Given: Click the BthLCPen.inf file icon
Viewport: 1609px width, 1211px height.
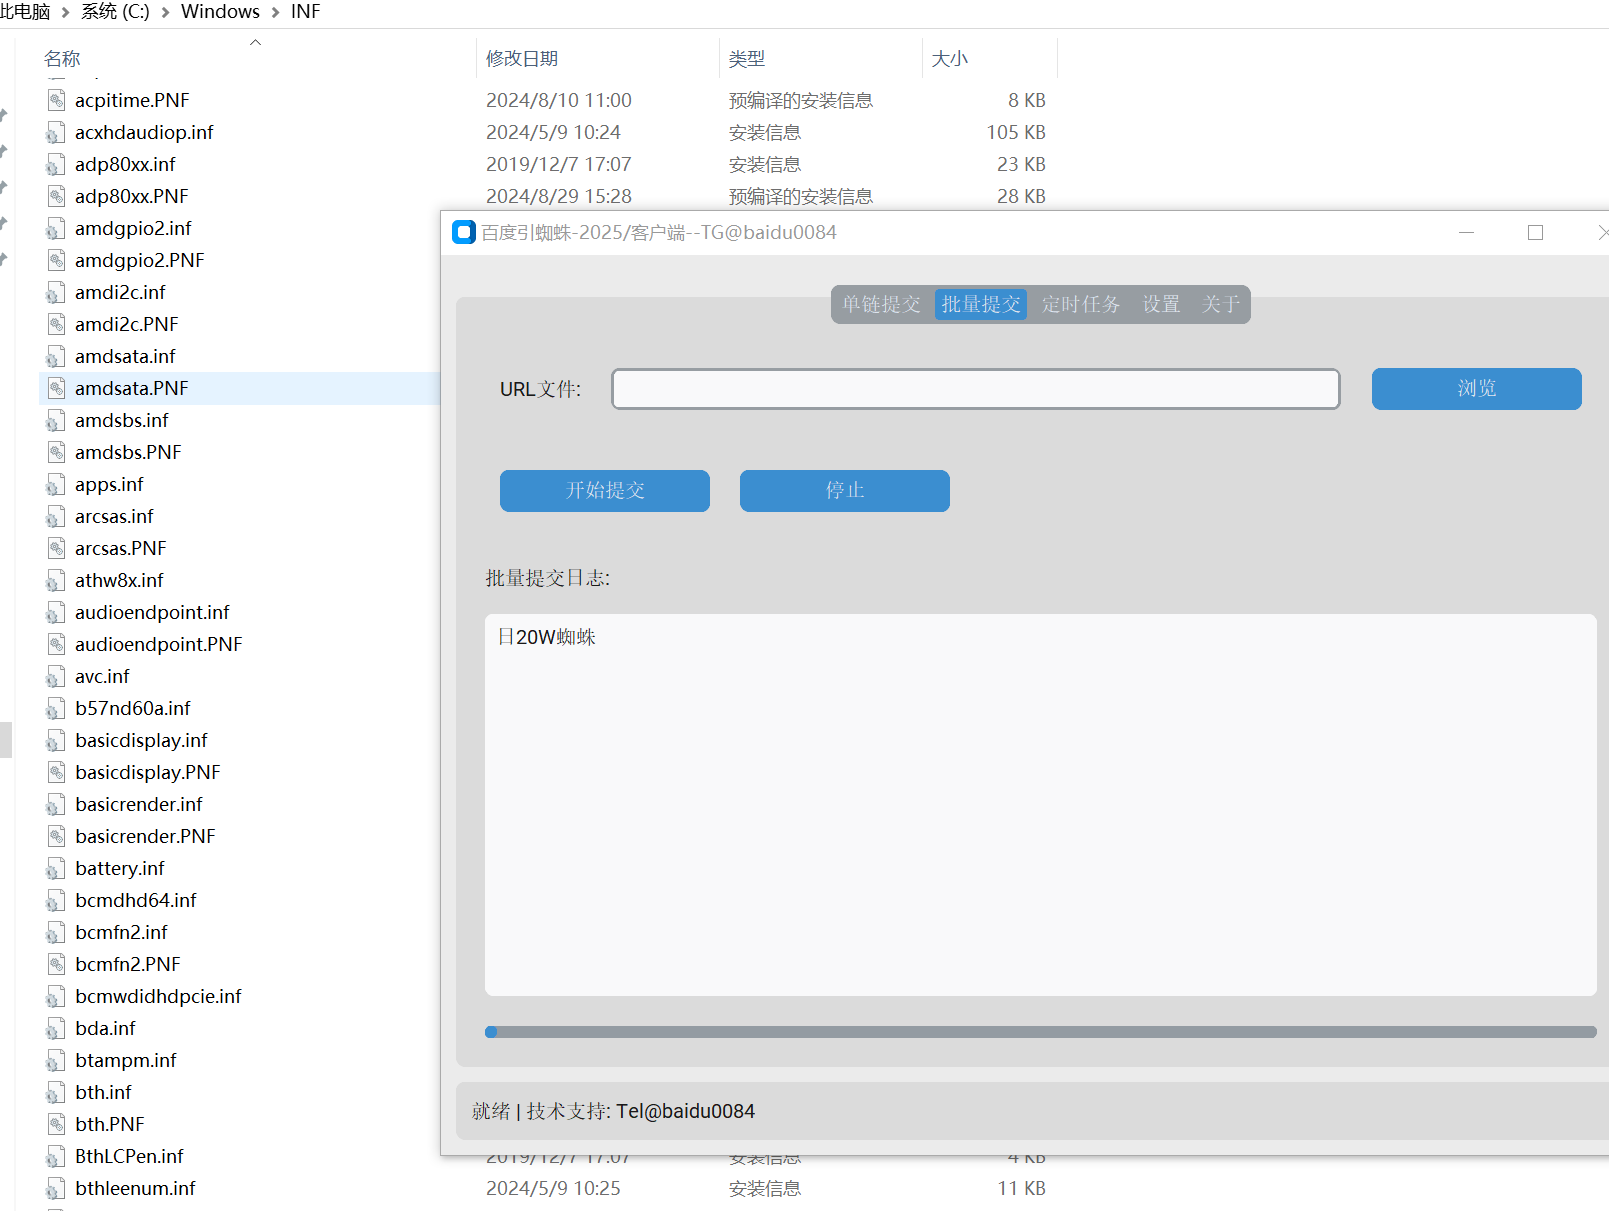Looking at the screenshot, I should point(56,1156).
